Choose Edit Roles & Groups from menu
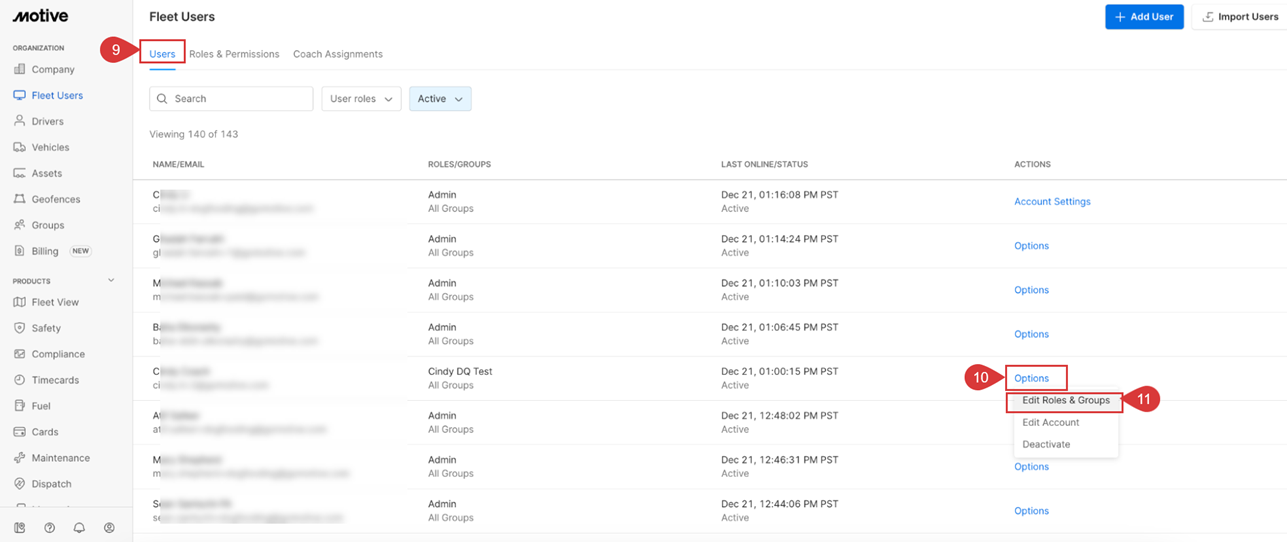Viewport: 1287px width, 542px height. click(1065, 400)
